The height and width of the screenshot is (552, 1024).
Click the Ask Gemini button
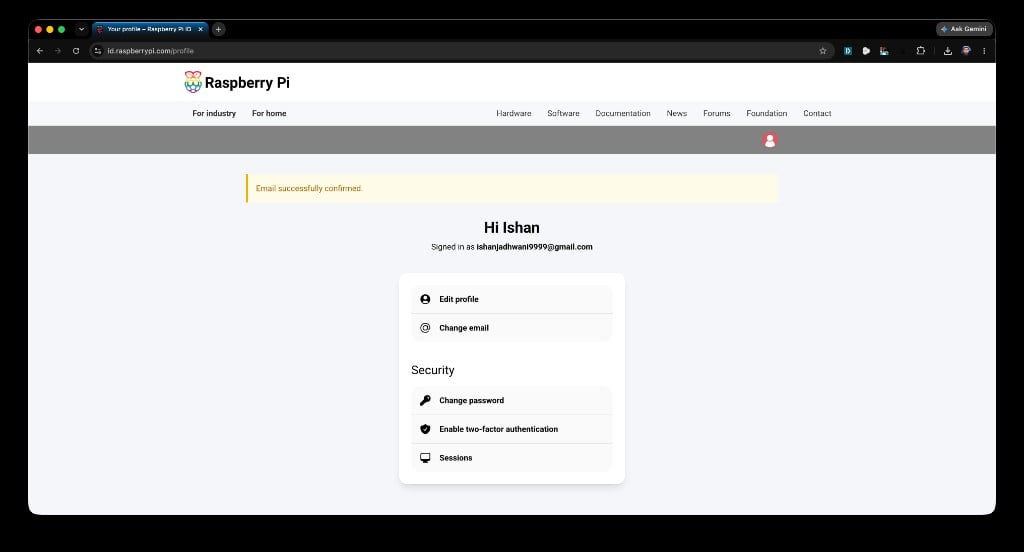point(965,29)
